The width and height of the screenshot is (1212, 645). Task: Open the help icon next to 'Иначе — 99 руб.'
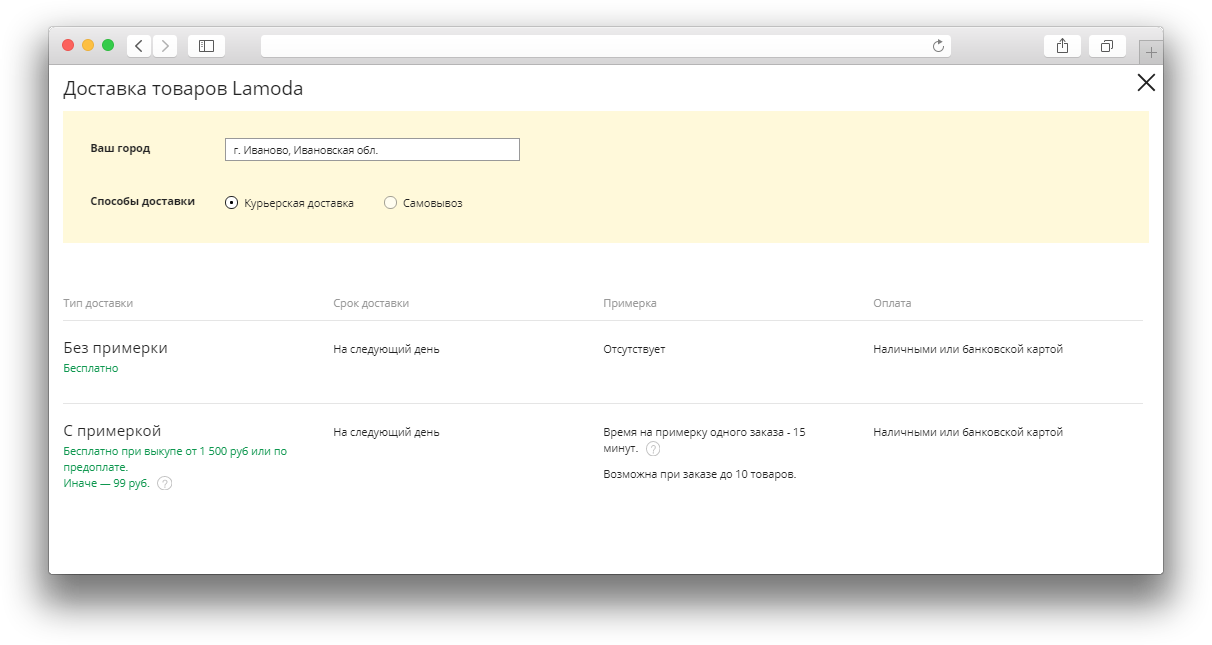pyautogui.click(x=165, y=483)
